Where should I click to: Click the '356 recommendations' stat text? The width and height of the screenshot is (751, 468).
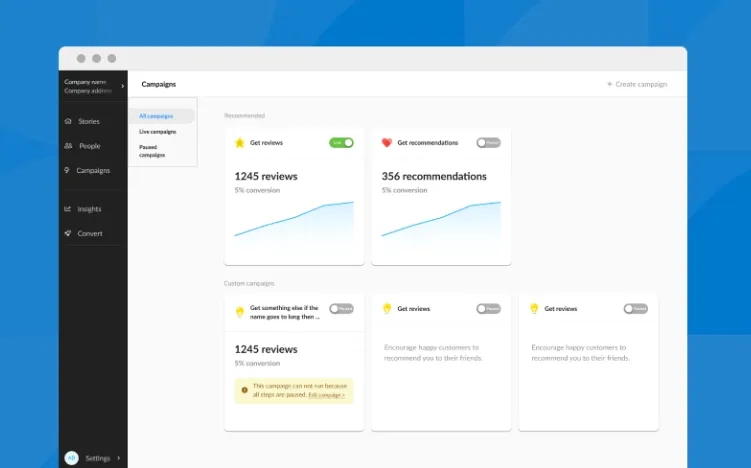tap(434, 176)
